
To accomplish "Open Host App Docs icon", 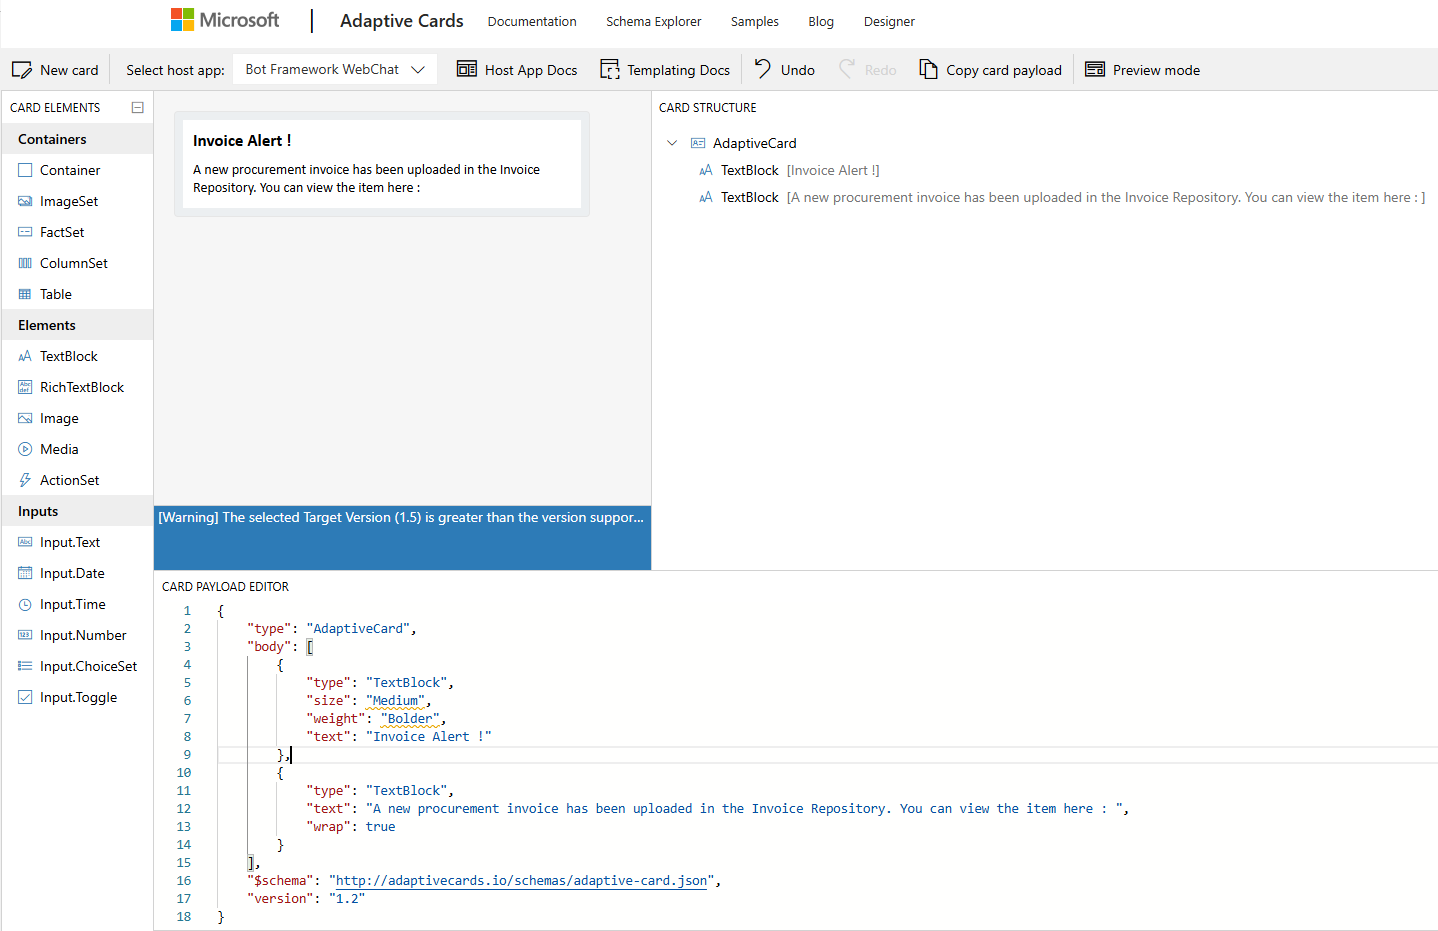I will (x=467, y=69).
